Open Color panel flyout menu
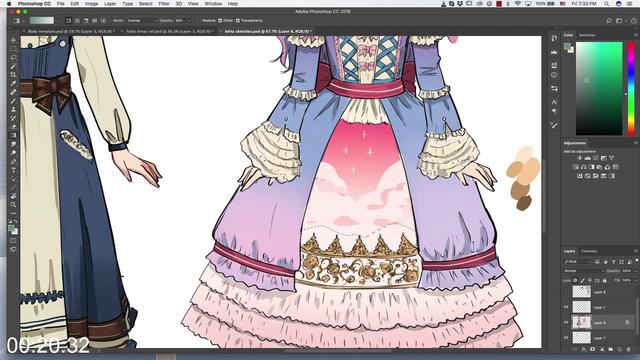The image size is (640, 360). pos(636,35)
